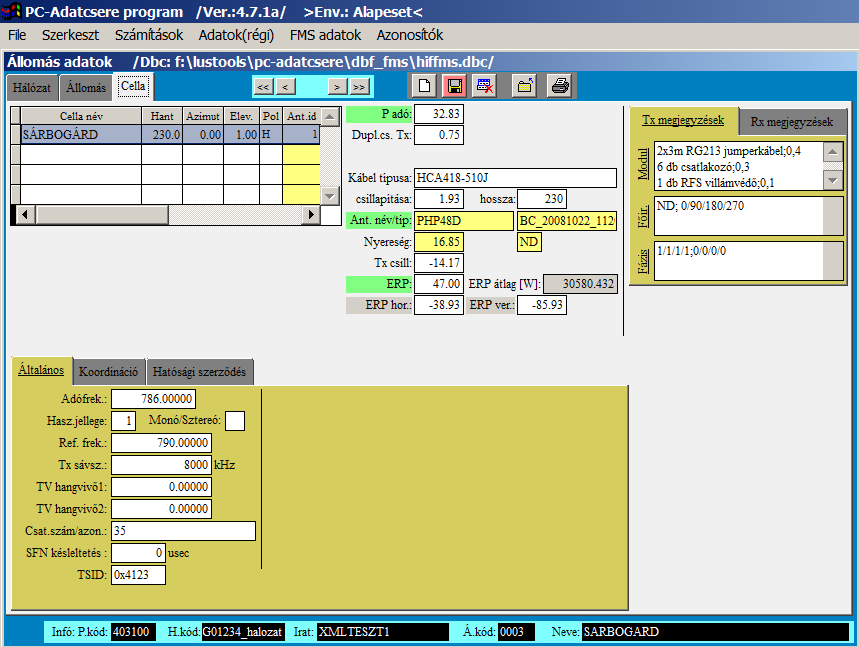The height and width of the screenshot is (647, 859).
Task: Click the antenna type field BC_20081022_112
Action: click(x=567, y=221)
